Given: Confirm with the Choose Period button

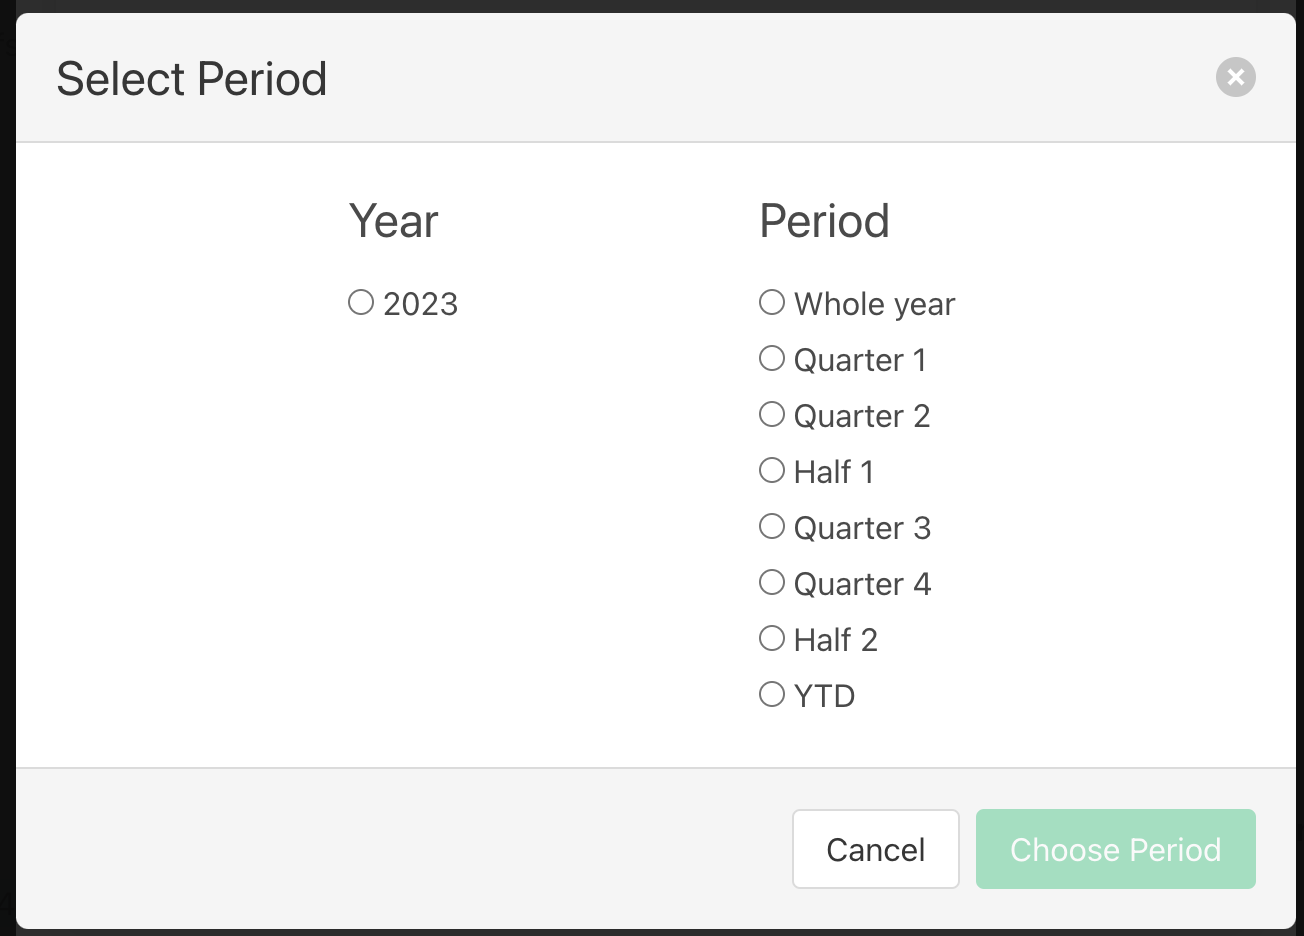Looking at the screenshot, I should [x=1115, y=849].
